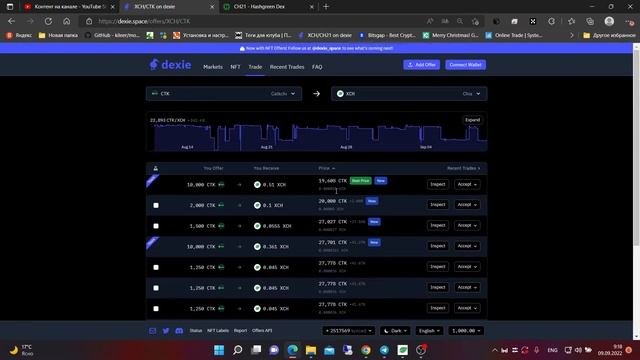The height and width of the screenshot is (360, 640).
Task: Open the Новая папка bookmark folder
Action: point(58,36)
